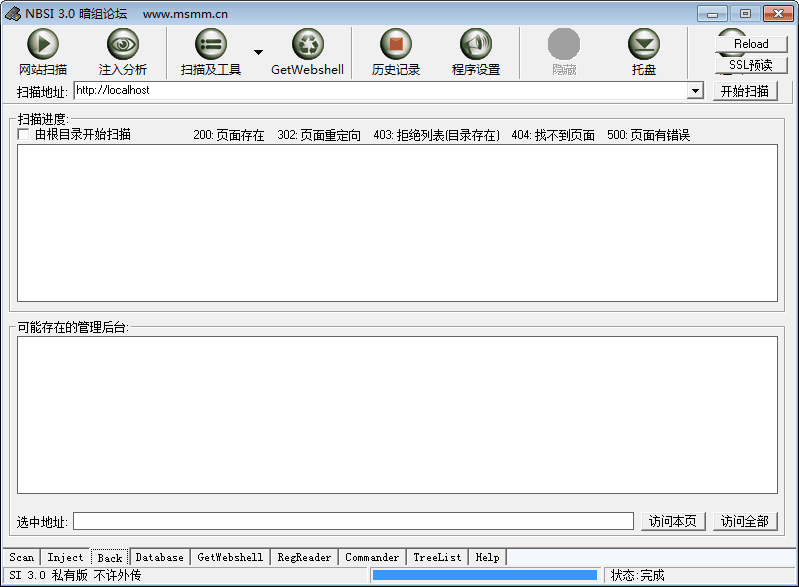
Task: Click the 网站扫描 website scan icon
Action: (42, 45)
